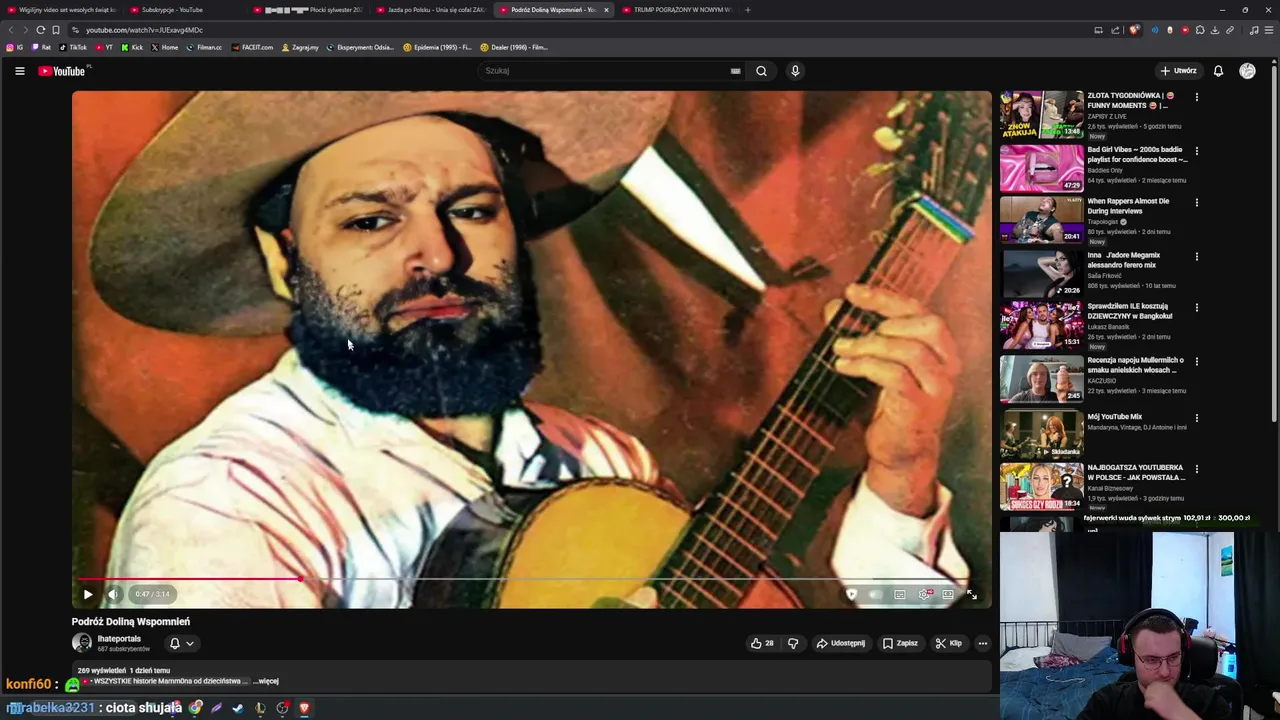Open ZŁOTA TYGODNIÓWKA video thumbnail
The image size is (1280, 720).
tap(1041, 114)
